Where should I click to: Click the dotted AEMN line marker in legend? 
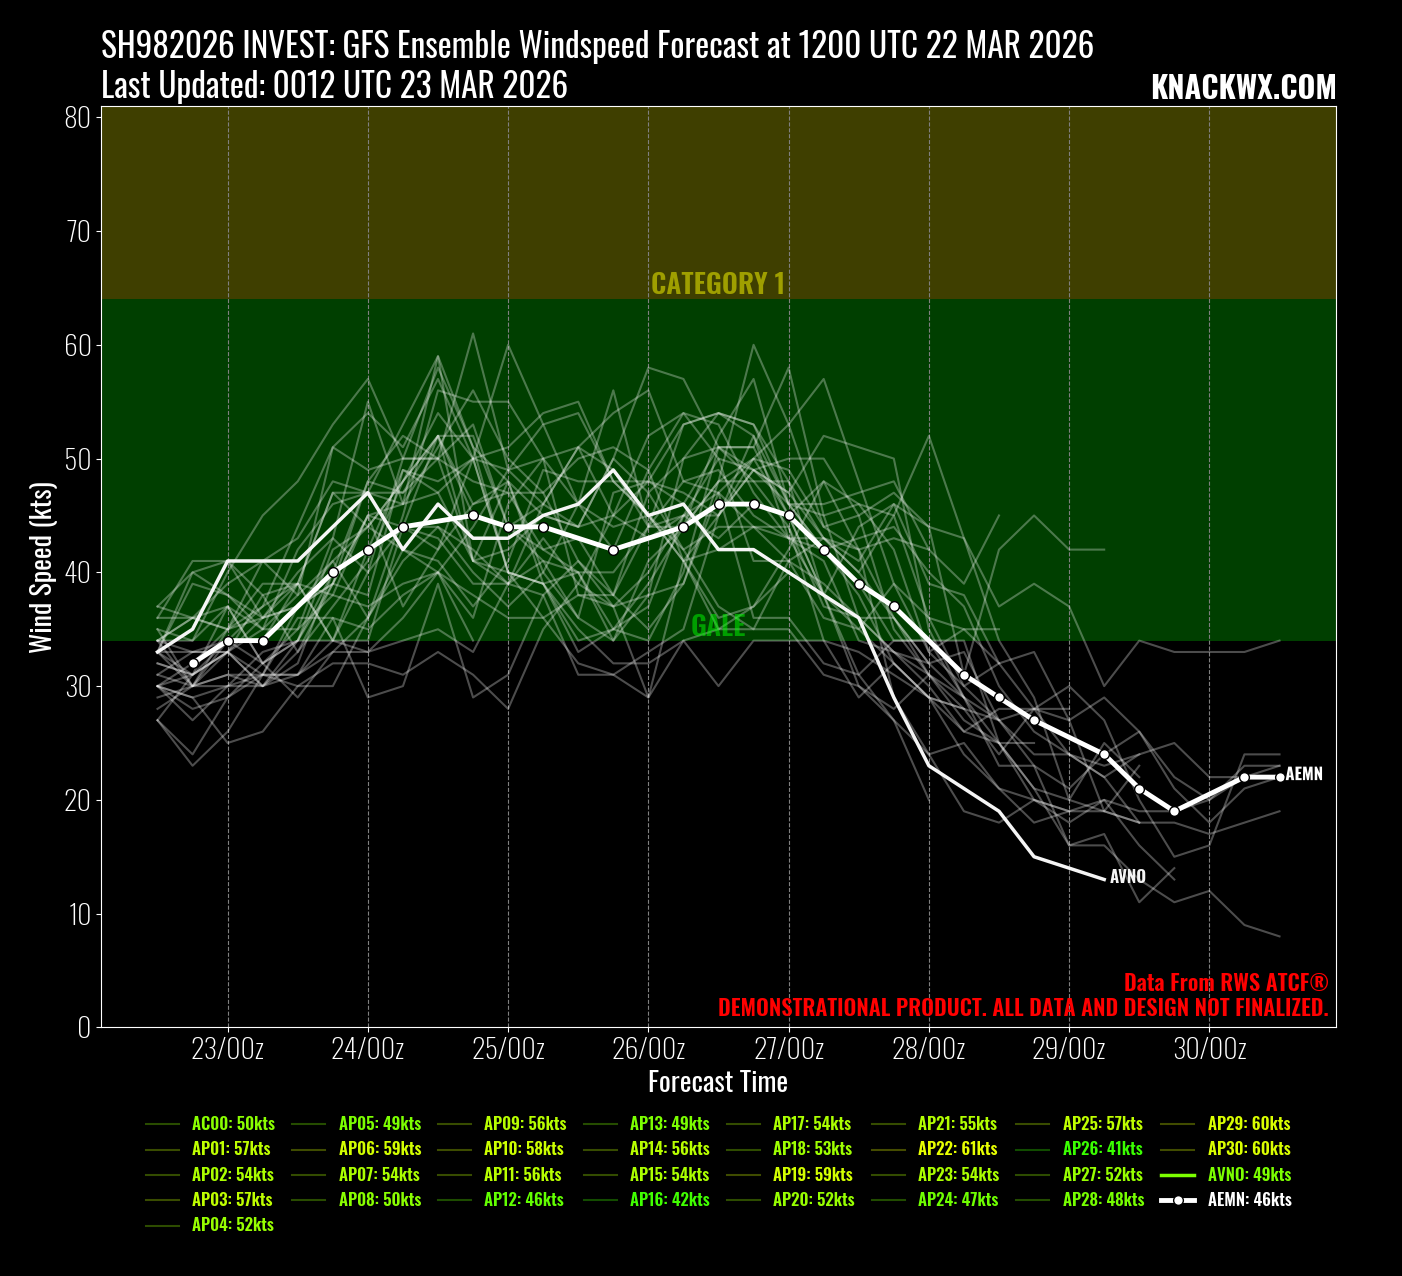click(1178, 1200)
